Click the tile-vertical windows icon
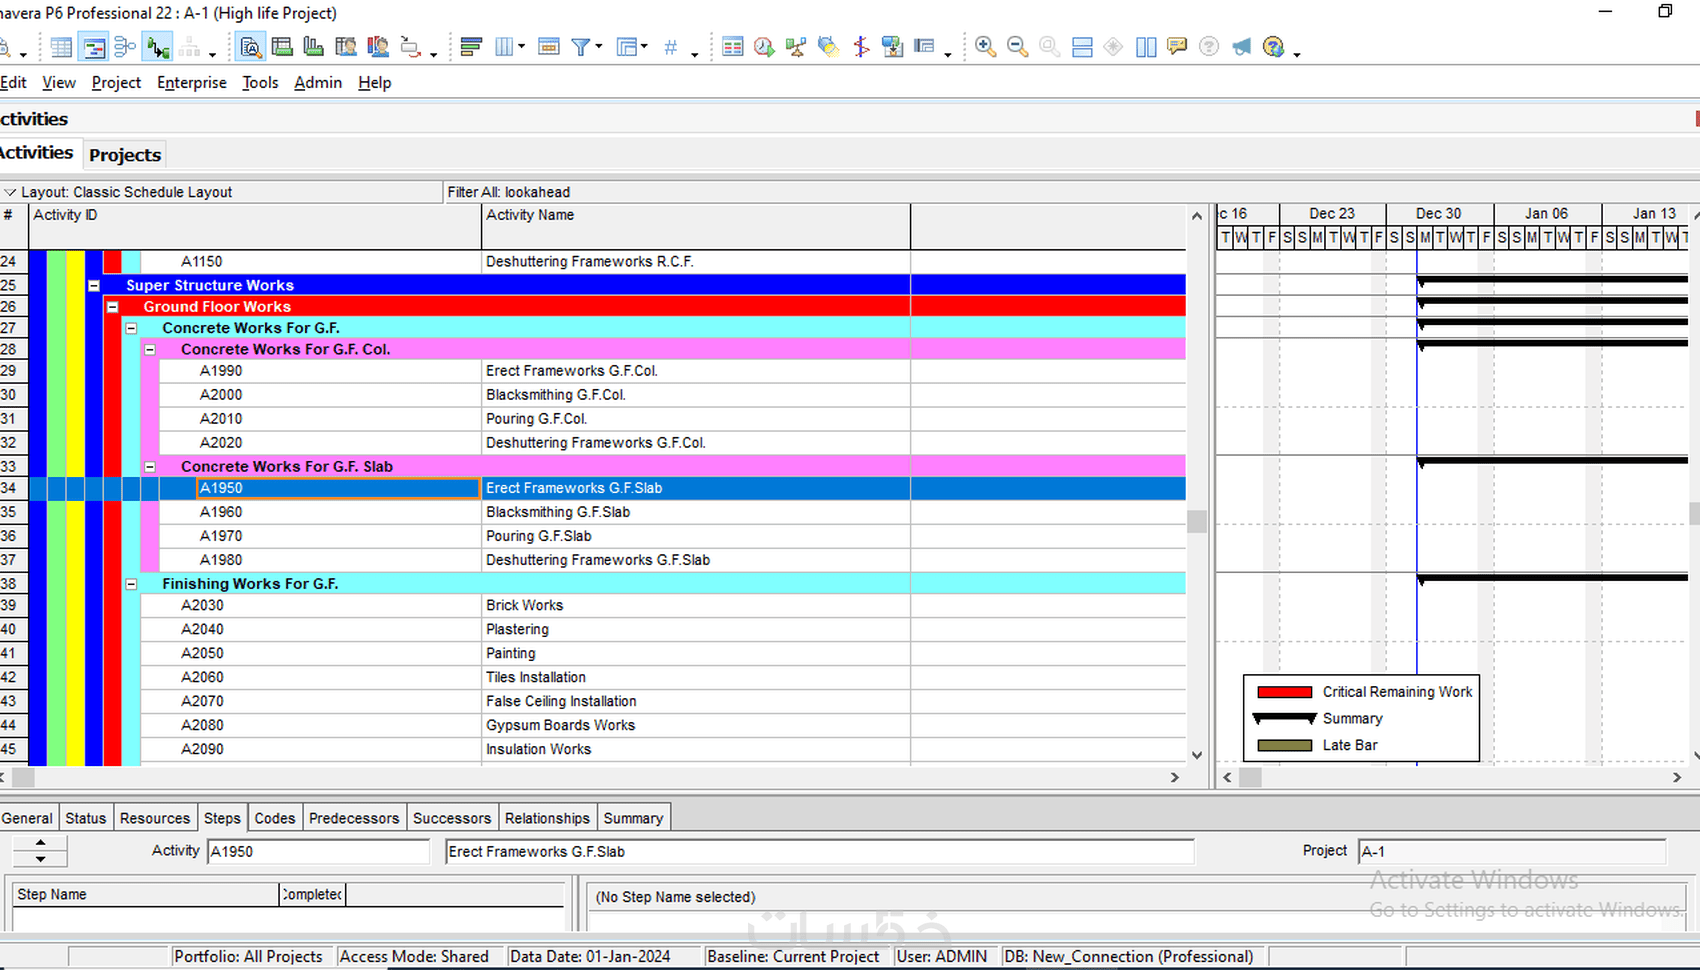Screen dimensions: 1700x970 1146,47
